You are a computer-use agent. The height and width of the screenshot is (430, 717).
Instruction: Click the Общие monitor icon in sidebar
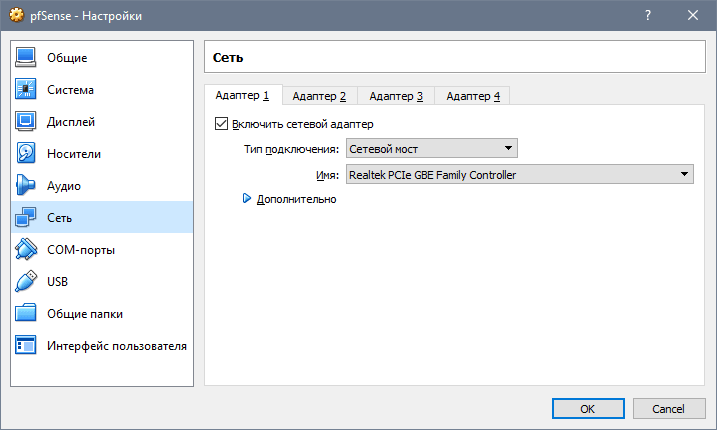pyautogui.click(x=27, y=58)
